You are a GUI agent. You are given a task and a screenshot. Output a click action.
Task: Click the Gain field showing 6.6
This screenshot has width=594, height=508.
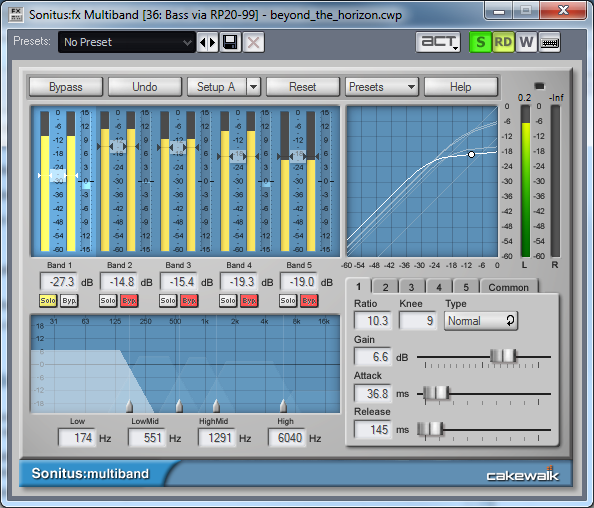point(373,356)
